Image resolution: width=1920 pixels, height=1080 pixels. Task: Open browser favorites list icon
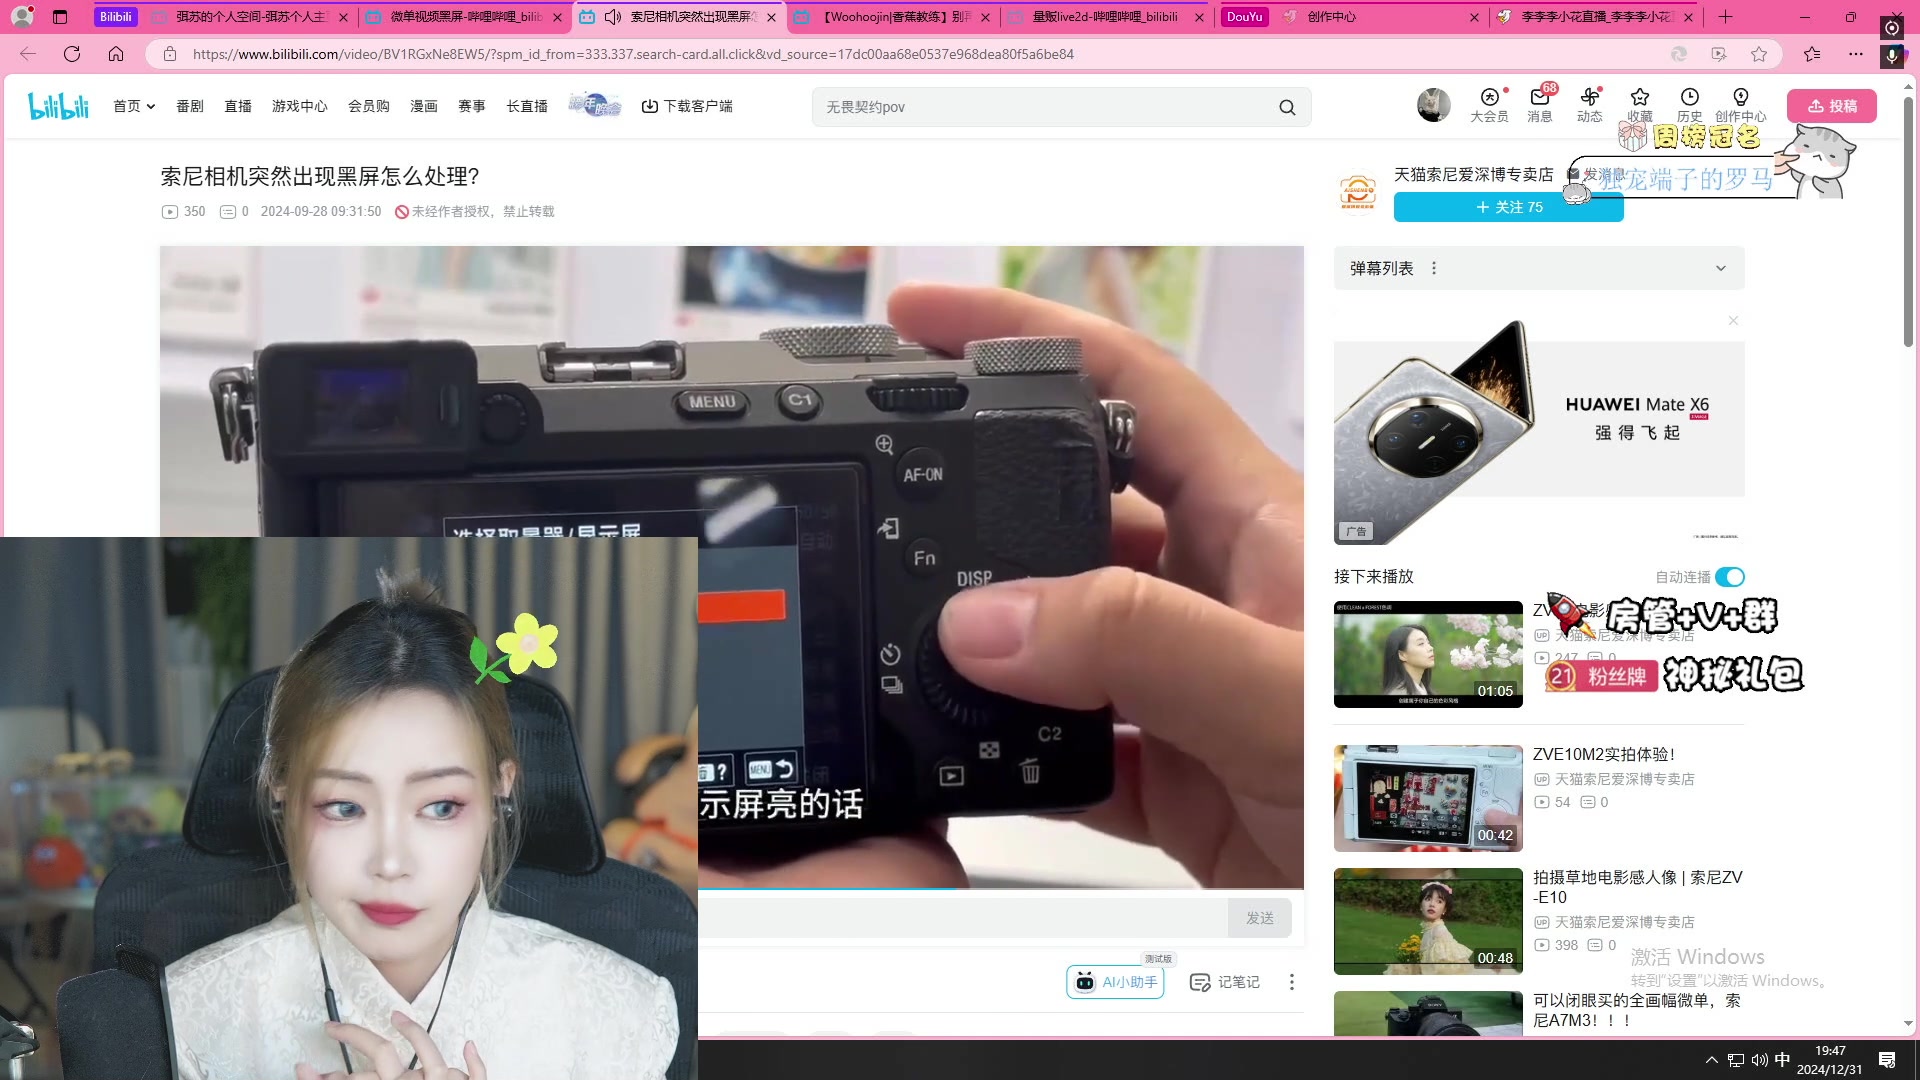coord(1811,54)
